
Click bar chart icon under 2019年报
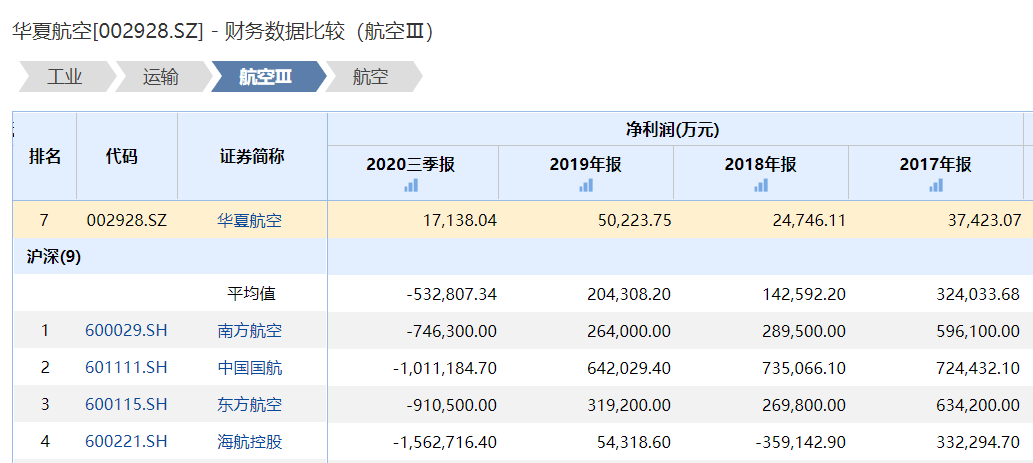point(586,185)
